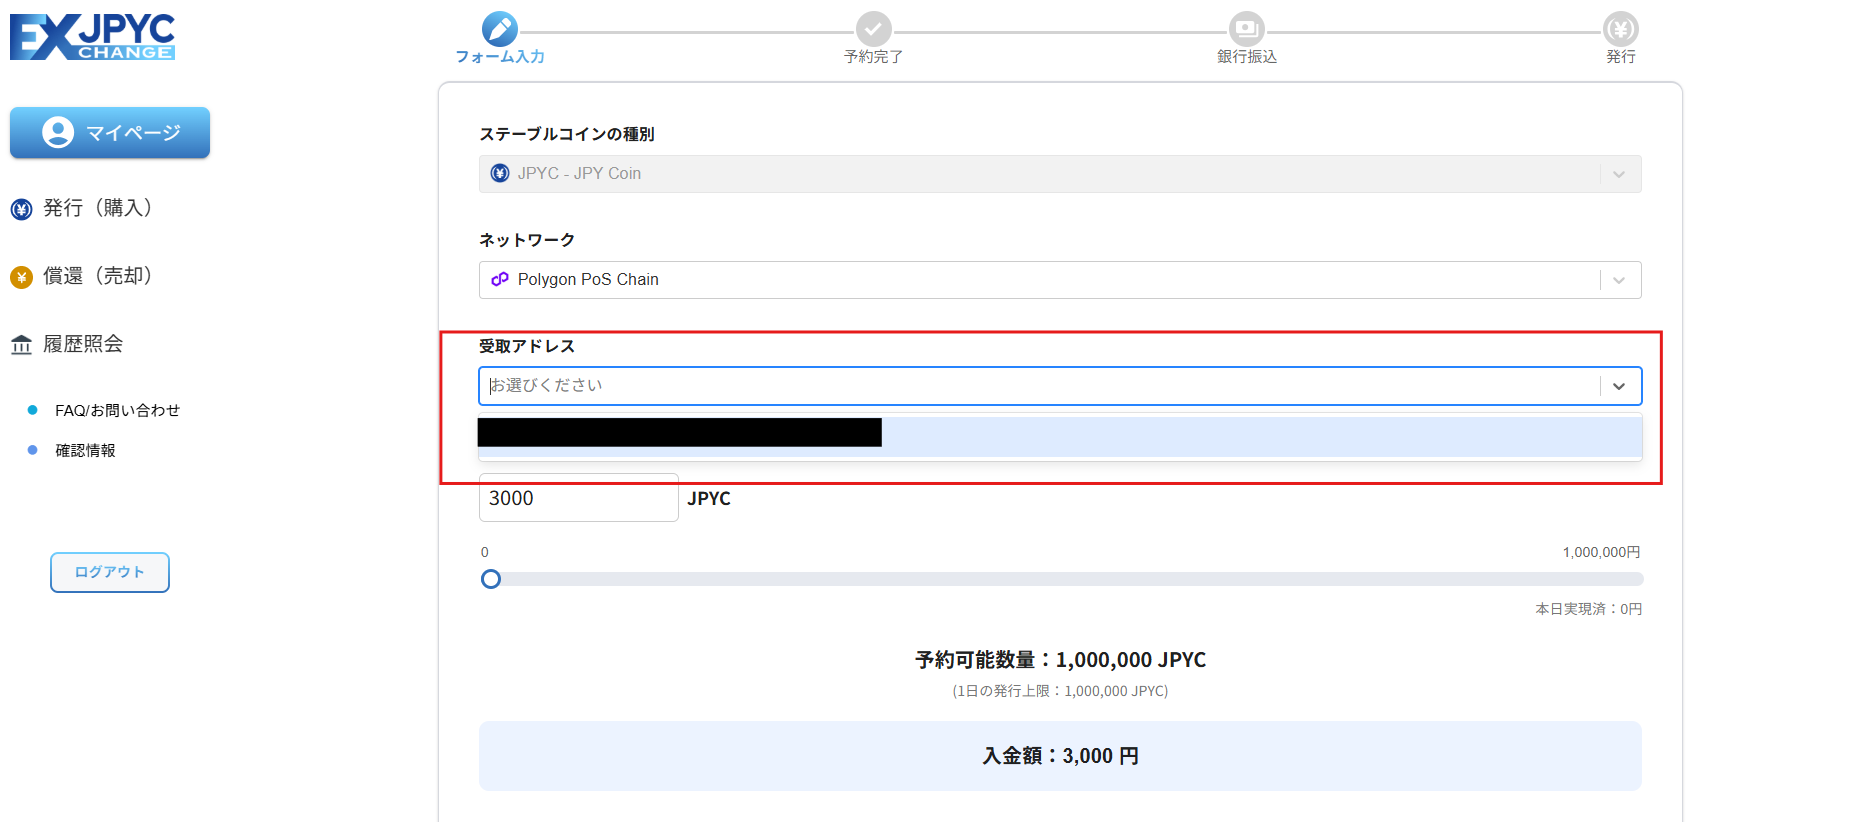Click the 1日の発行上限 note text
1871x822 pixels.
[1060, 691]
